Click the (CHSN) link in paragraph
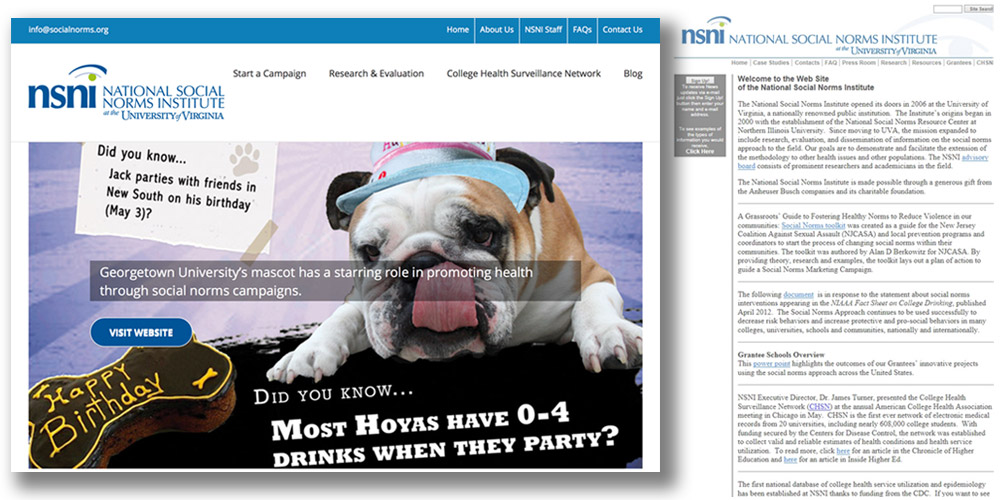1000x500 pixels. 818,406
